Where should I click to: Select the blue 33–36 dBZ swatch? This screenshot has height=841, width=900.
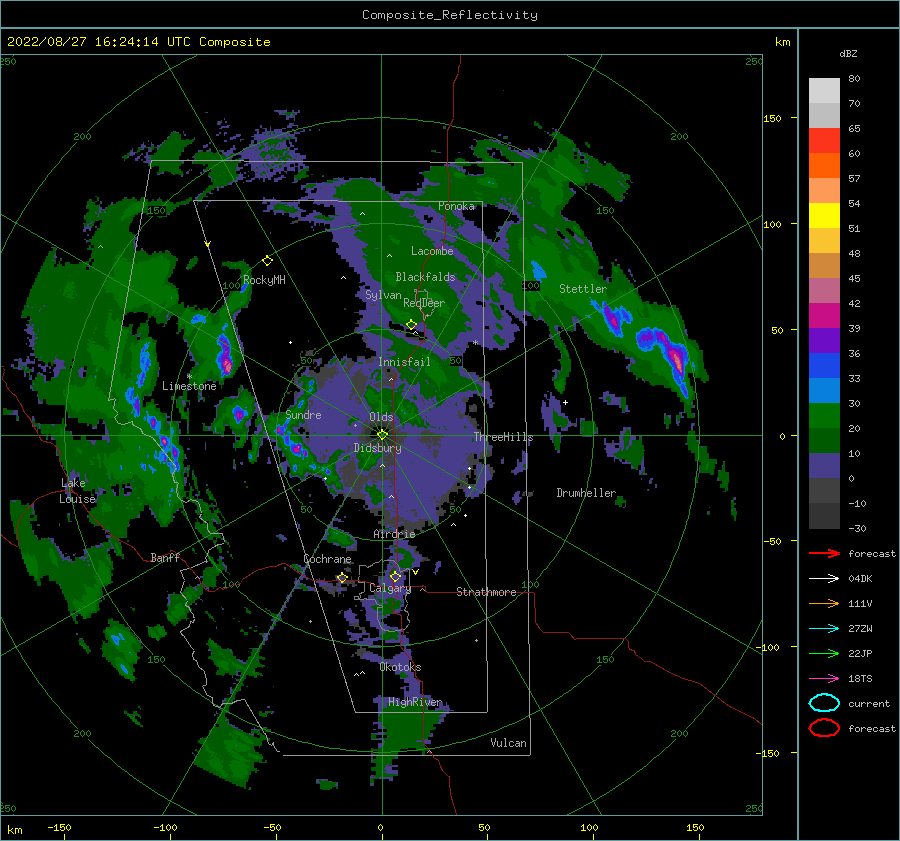[x=824, y=365]
